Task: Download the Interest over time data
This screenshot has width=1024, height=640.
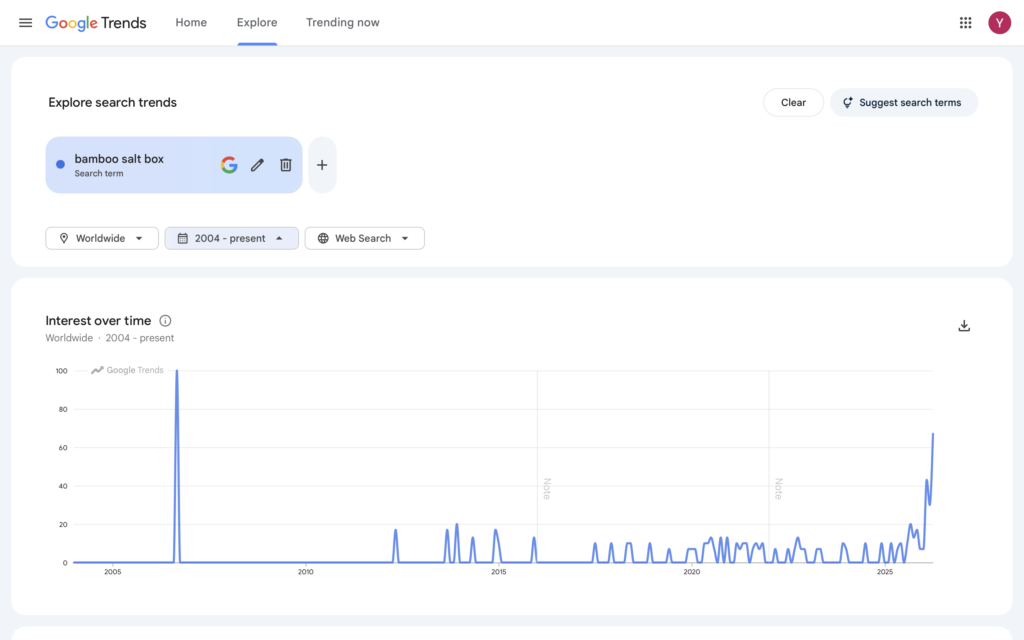Action: (964, 326)
